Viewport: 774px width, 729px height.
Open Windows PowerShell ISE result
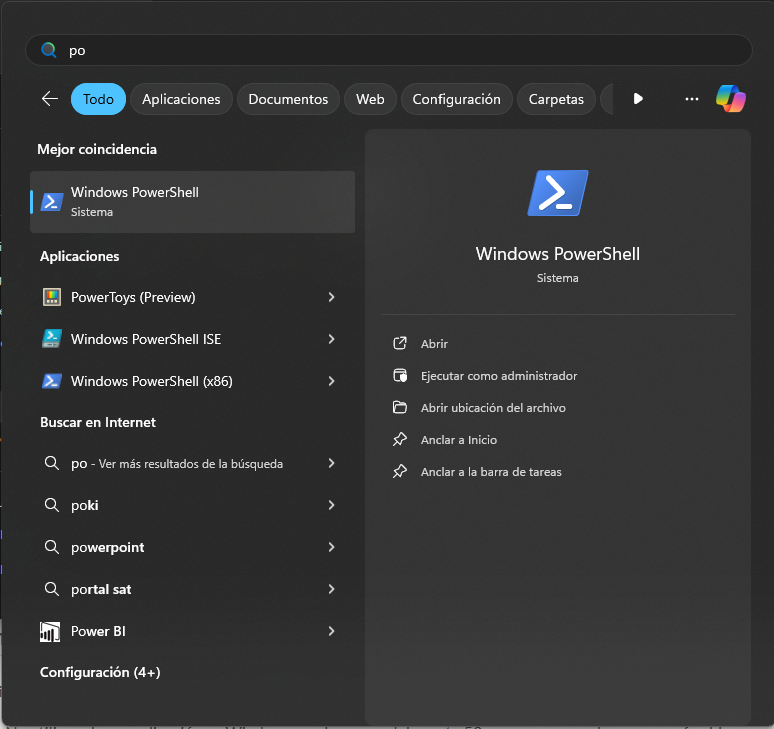(x=193, y=339)
